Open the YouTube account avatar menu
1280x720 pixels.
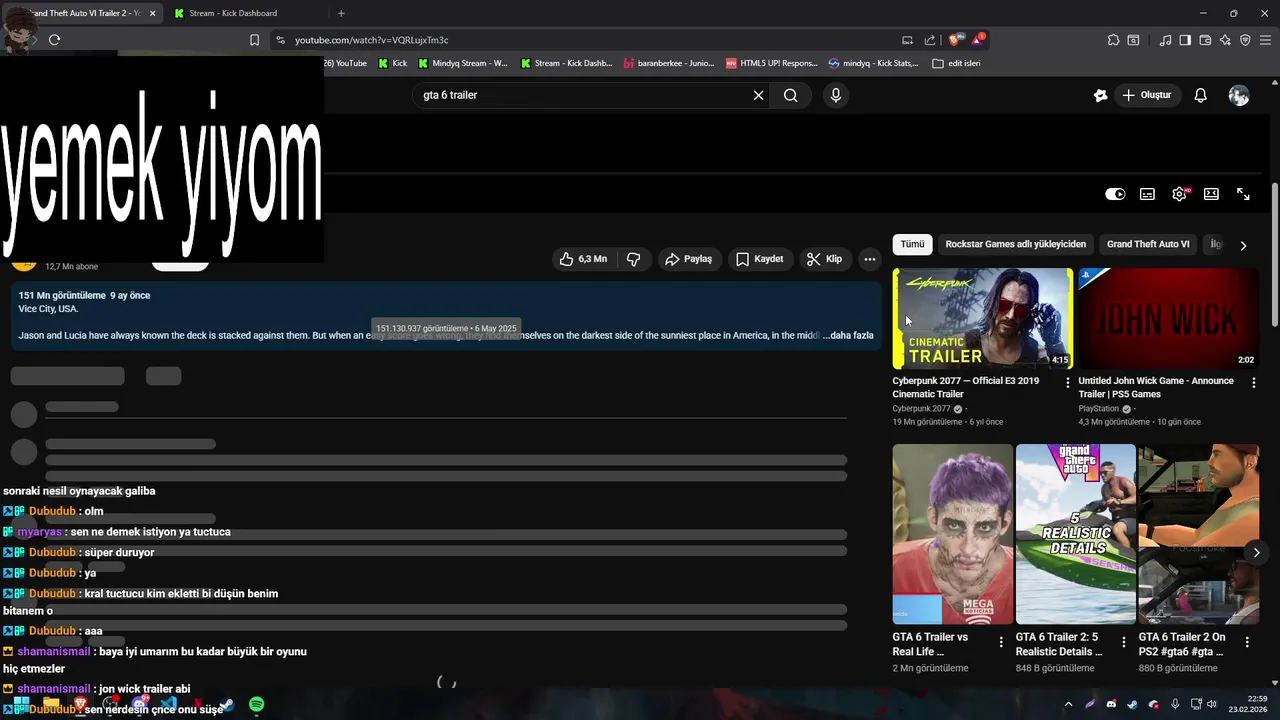click(x=1239, y=95)
